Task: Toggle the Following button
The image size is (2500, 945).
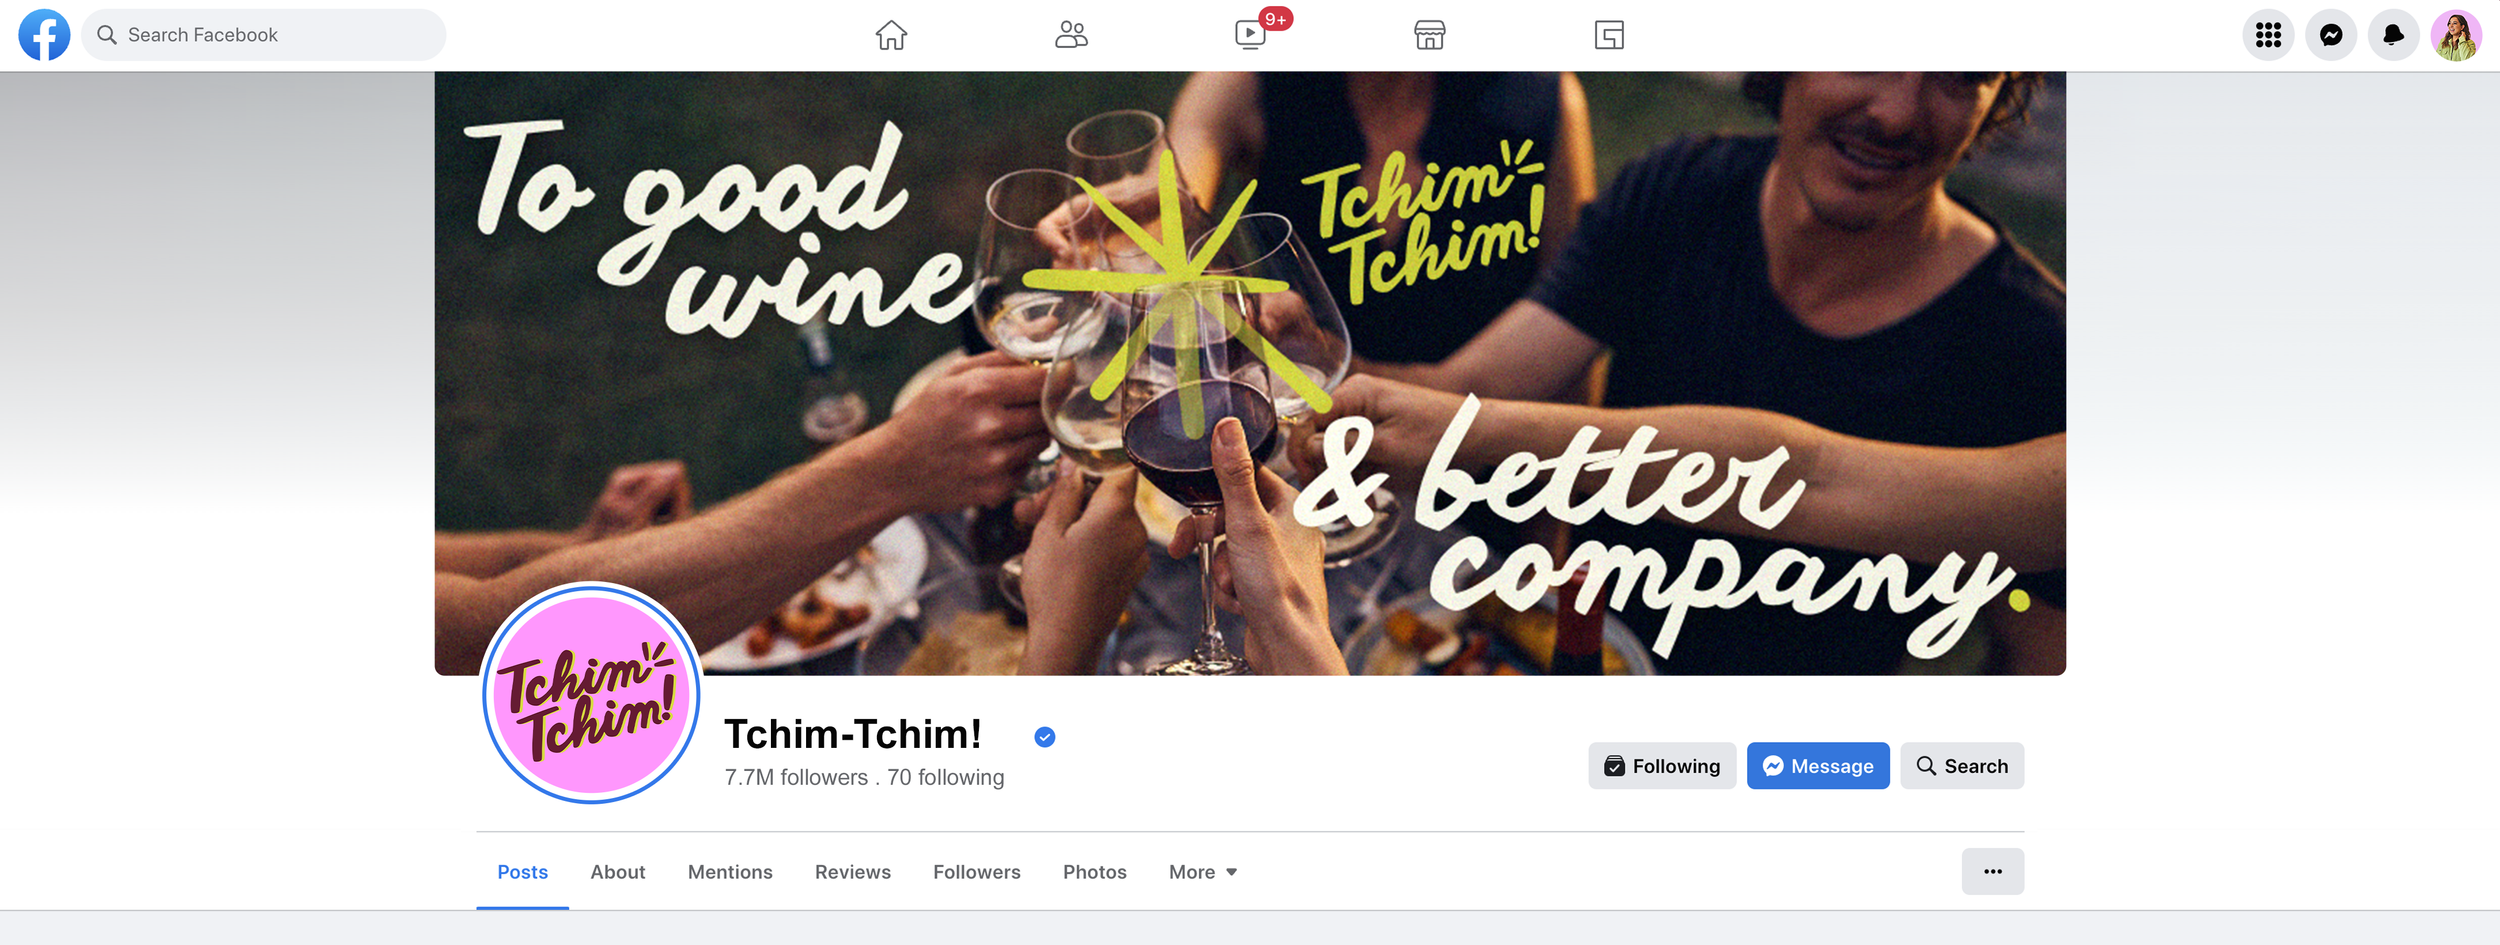Action: [1662, 766]
